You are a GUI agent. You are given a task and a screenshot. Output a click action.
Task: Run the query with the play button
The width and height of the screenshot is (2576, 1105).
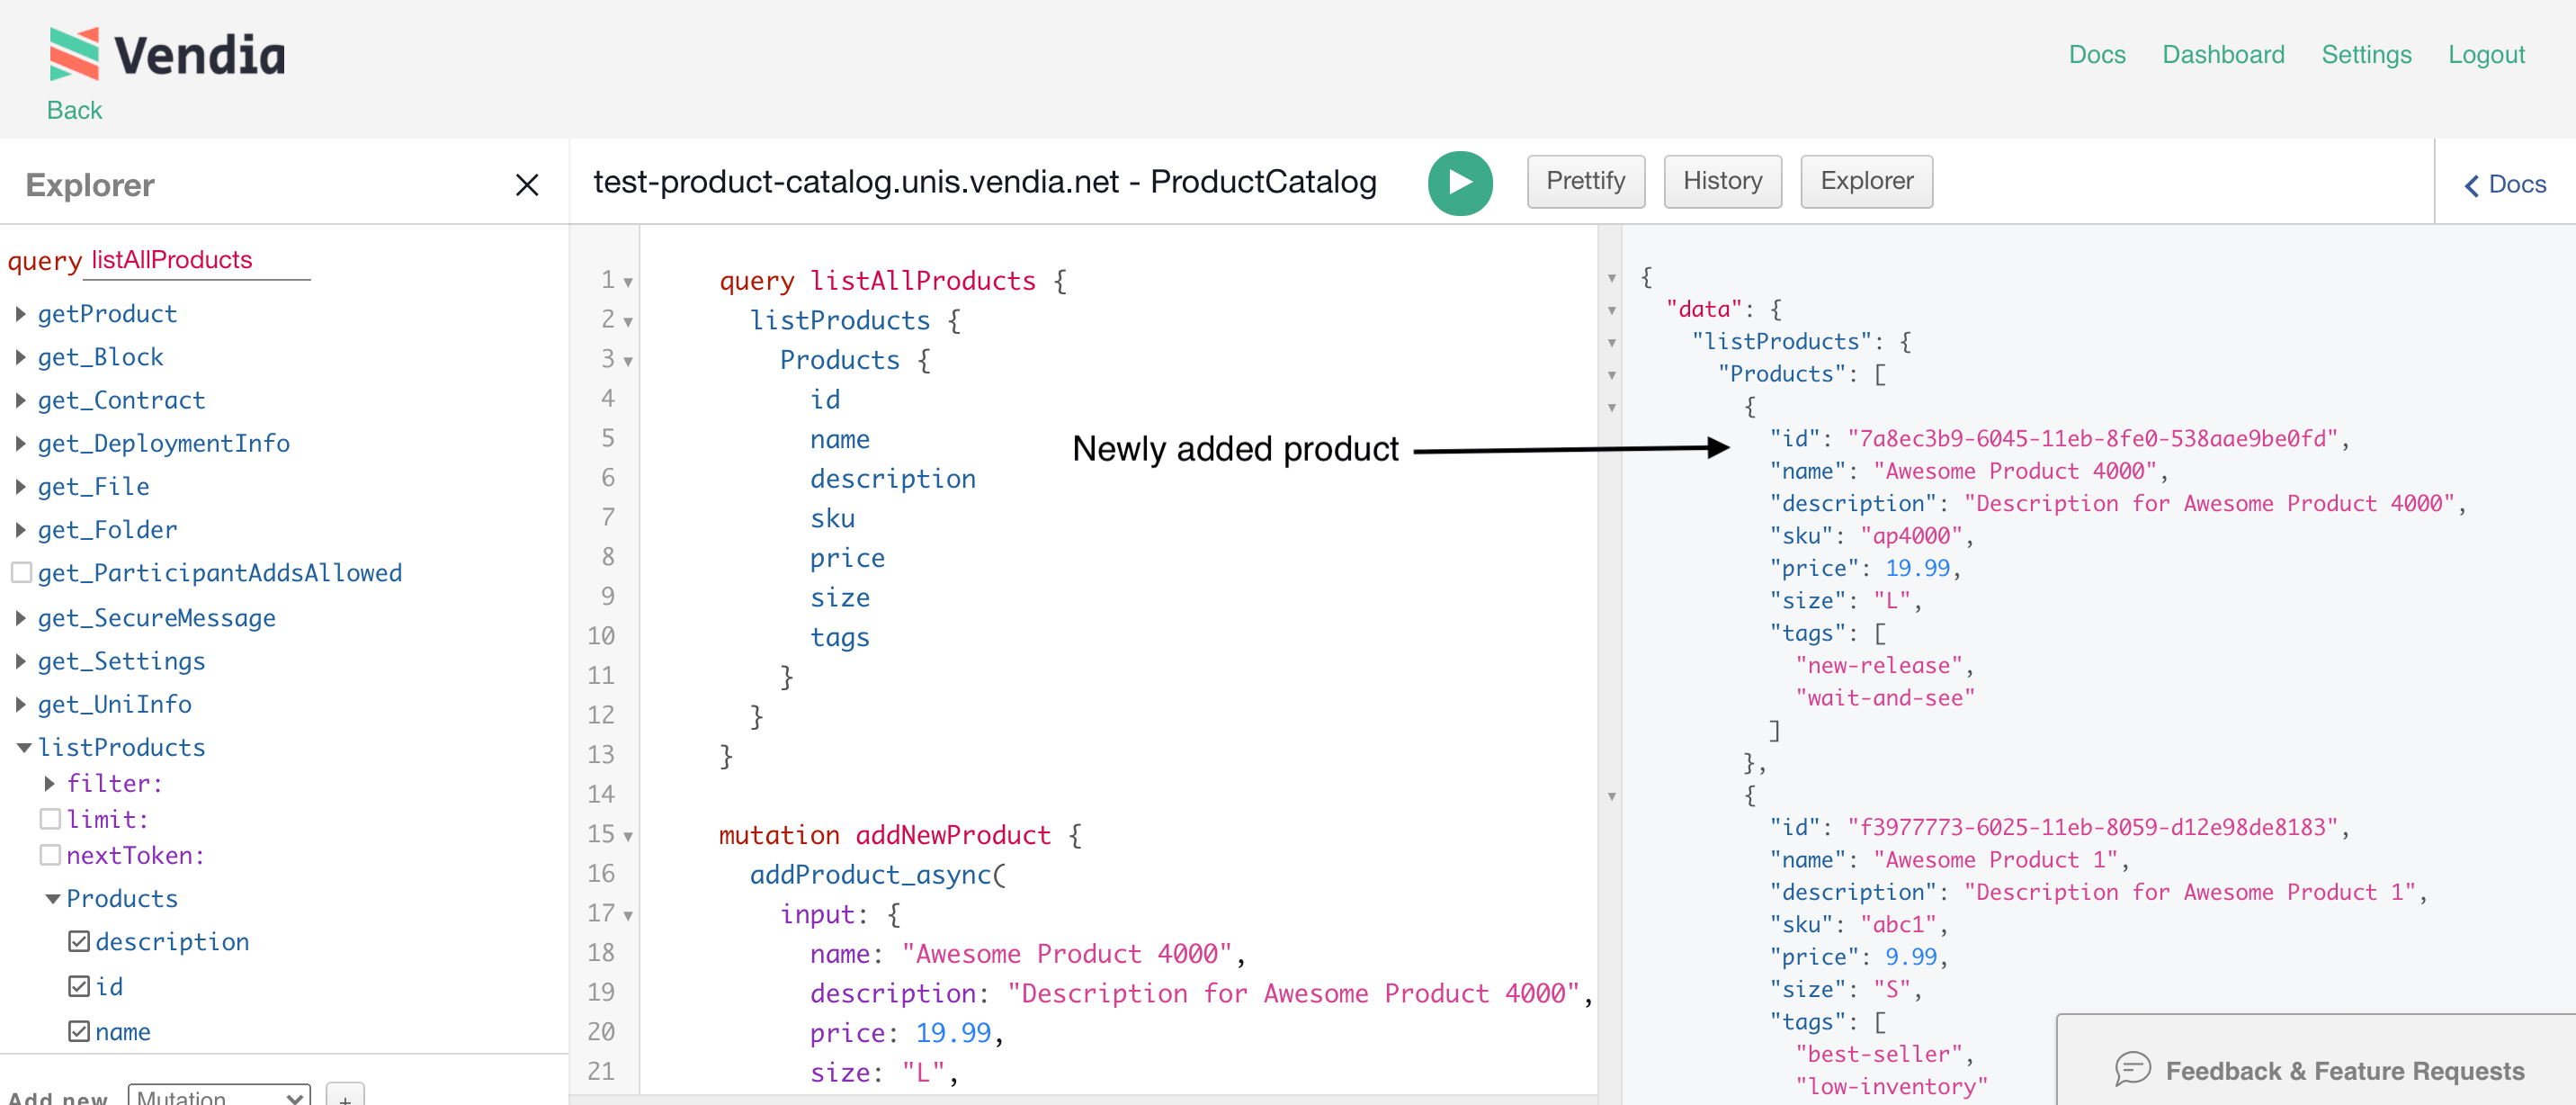click(x=1459, y=183)
